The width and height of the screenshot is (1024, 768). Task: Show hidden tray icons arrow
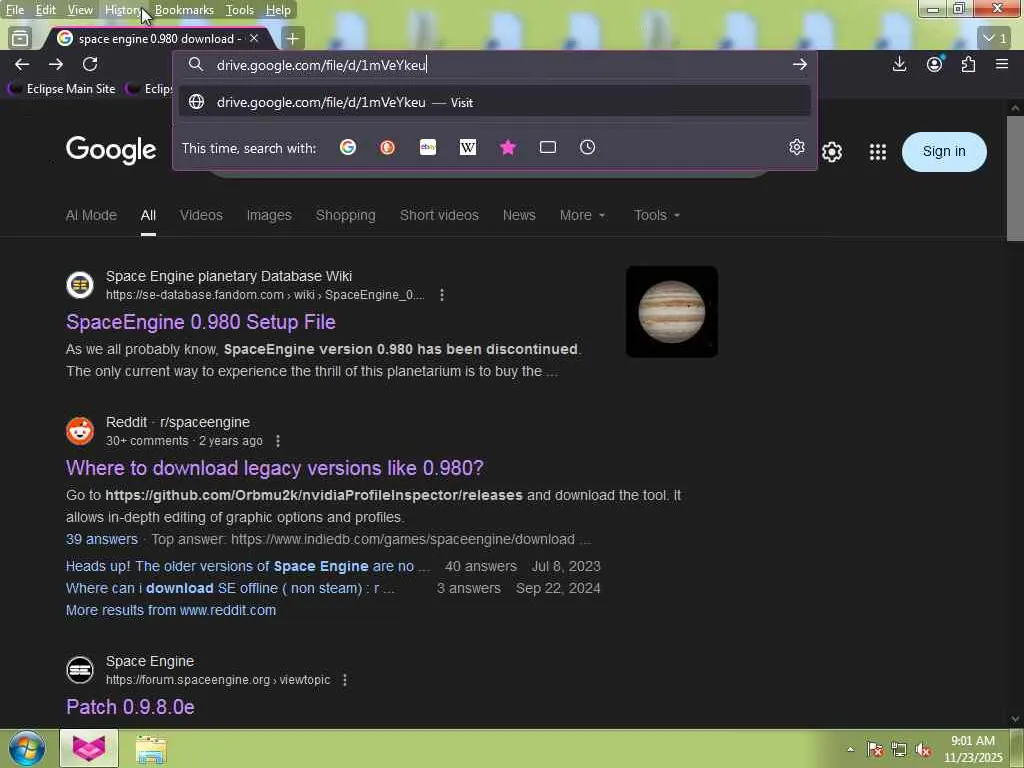coord(850,749)
